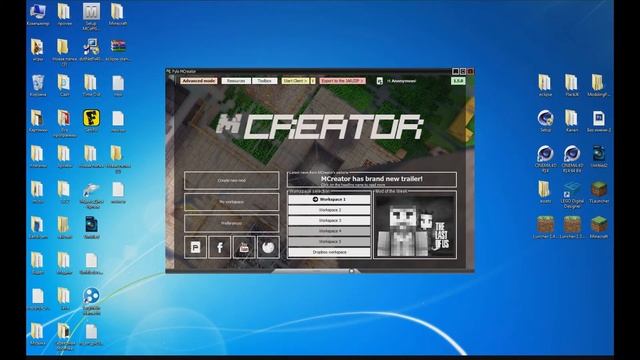Select the eclipse archive icon on desktop

(118, 50)
